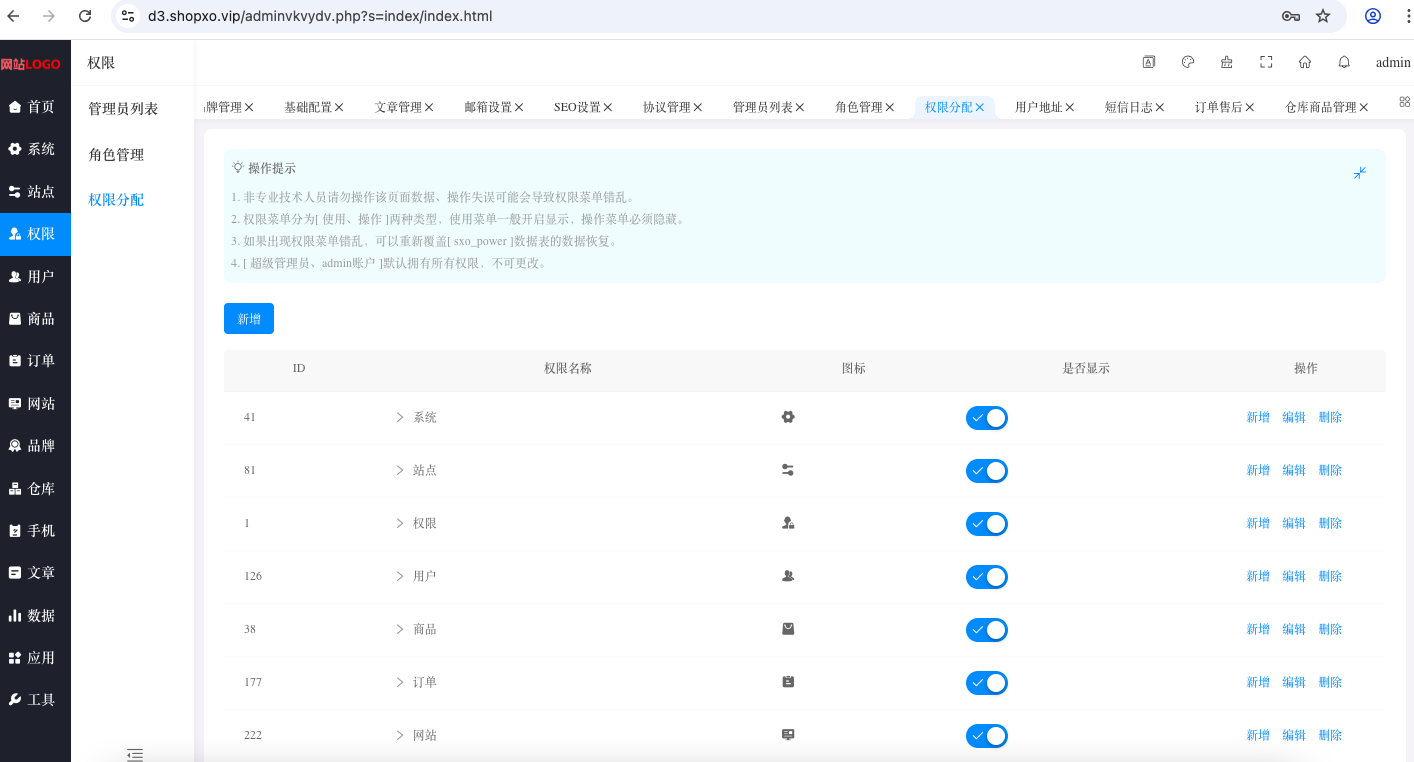Open 仓库 in the left sidebar

[35, 489]
